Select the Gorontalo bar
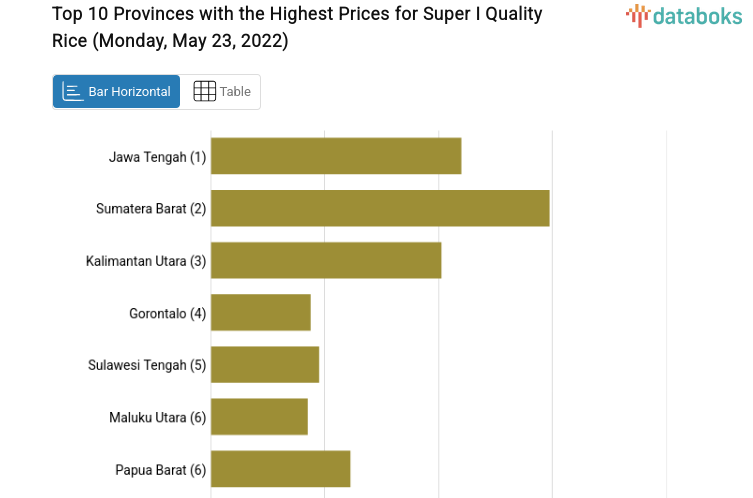Screen dimensions: 753x498 pyautogui.click(x=261, y=312)
